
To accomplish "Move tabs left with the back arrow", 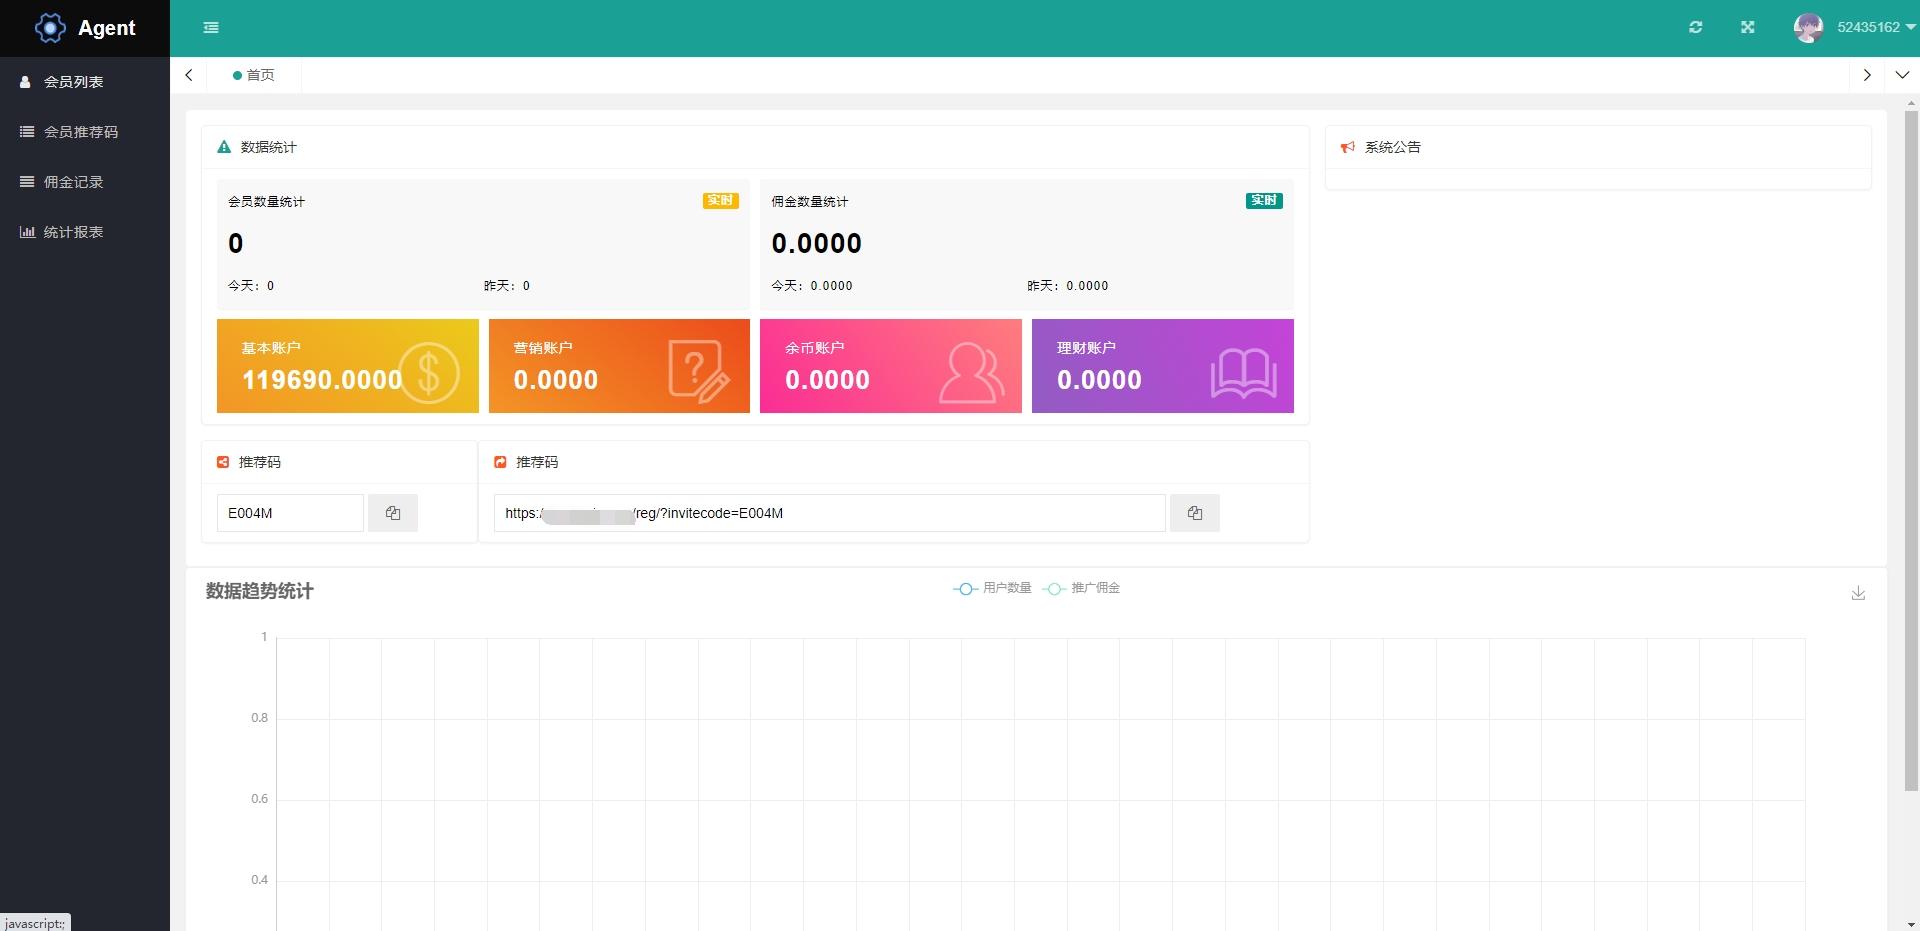I will pyautogui.click(x=188, y=75).
